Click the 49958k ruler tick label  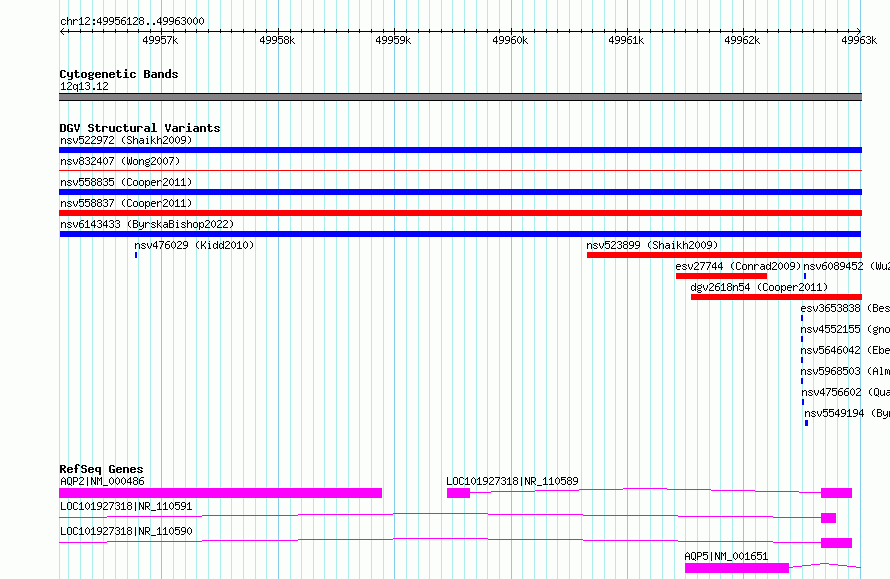click(x=277, y=40)
